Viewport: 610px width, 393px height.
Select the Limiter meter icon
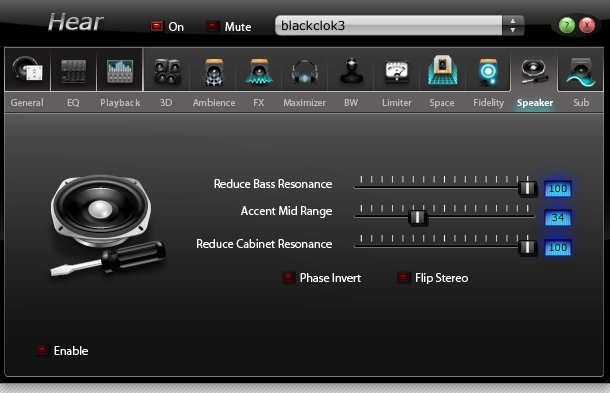point(396,71)
